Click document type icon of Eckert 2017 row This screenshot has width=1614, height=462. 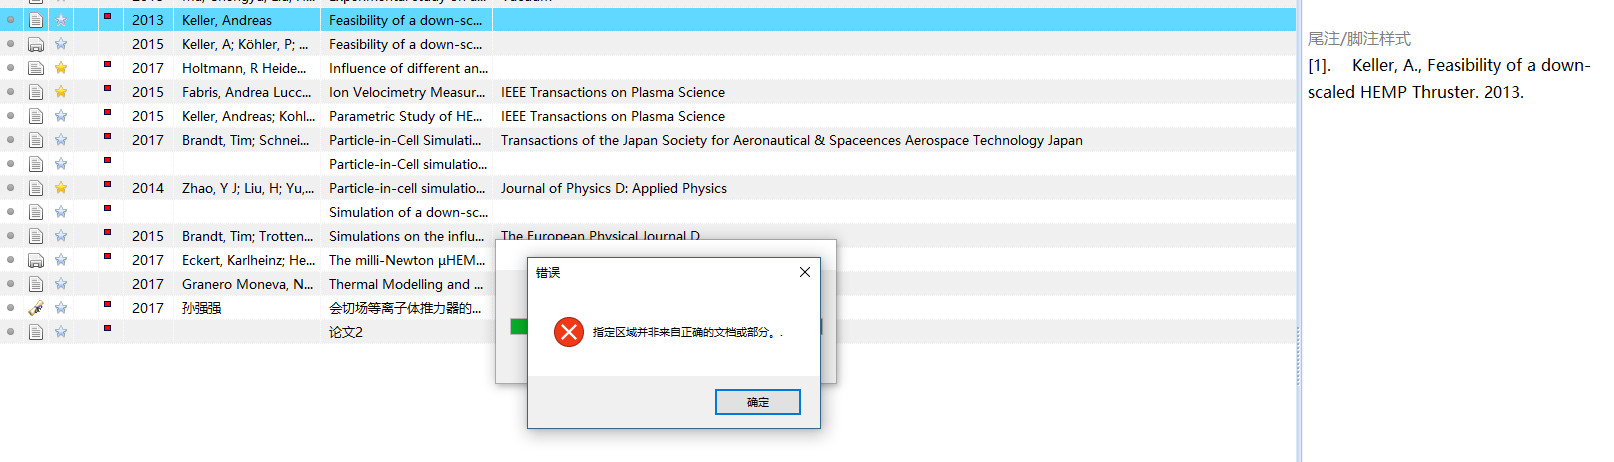[36, 260]
